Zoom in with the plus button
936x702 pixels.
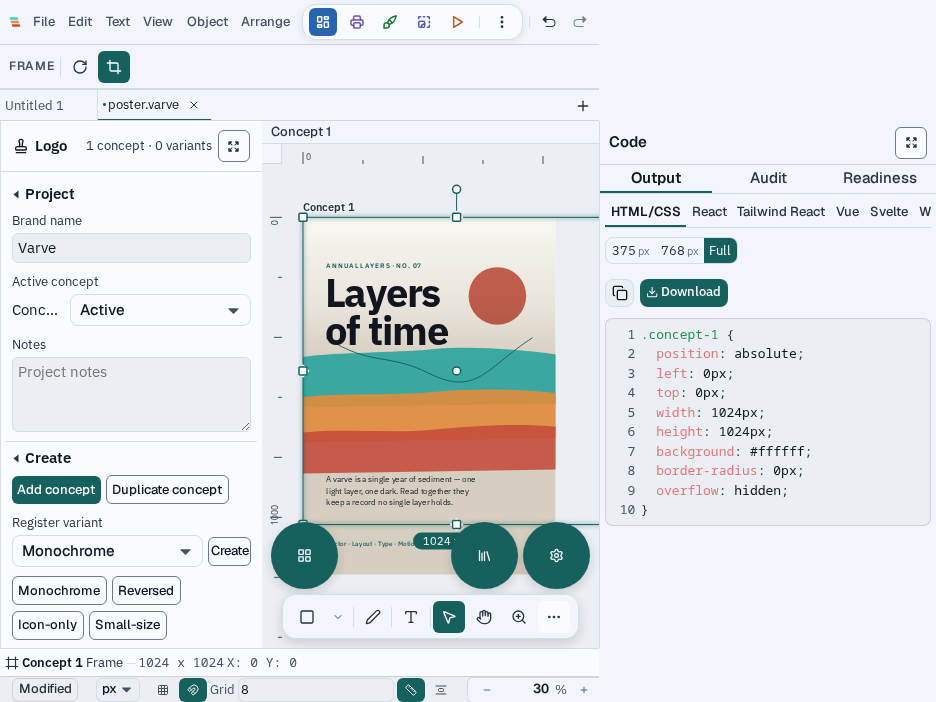[x=584, y=690]
